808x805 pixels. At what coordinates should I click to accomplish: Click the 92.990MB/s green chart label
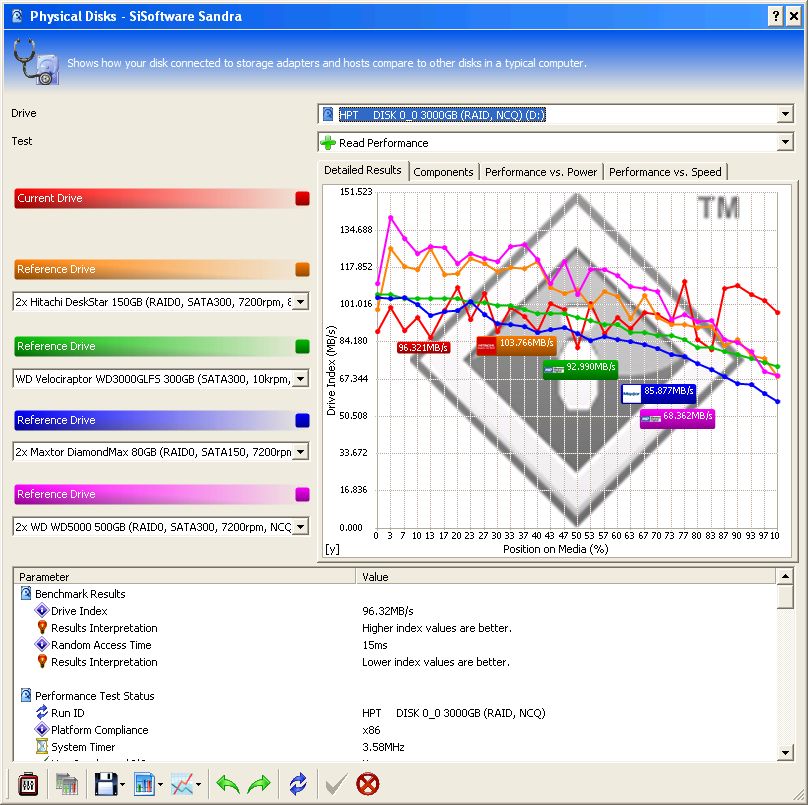pyautogui.click(x=580, y=368)
